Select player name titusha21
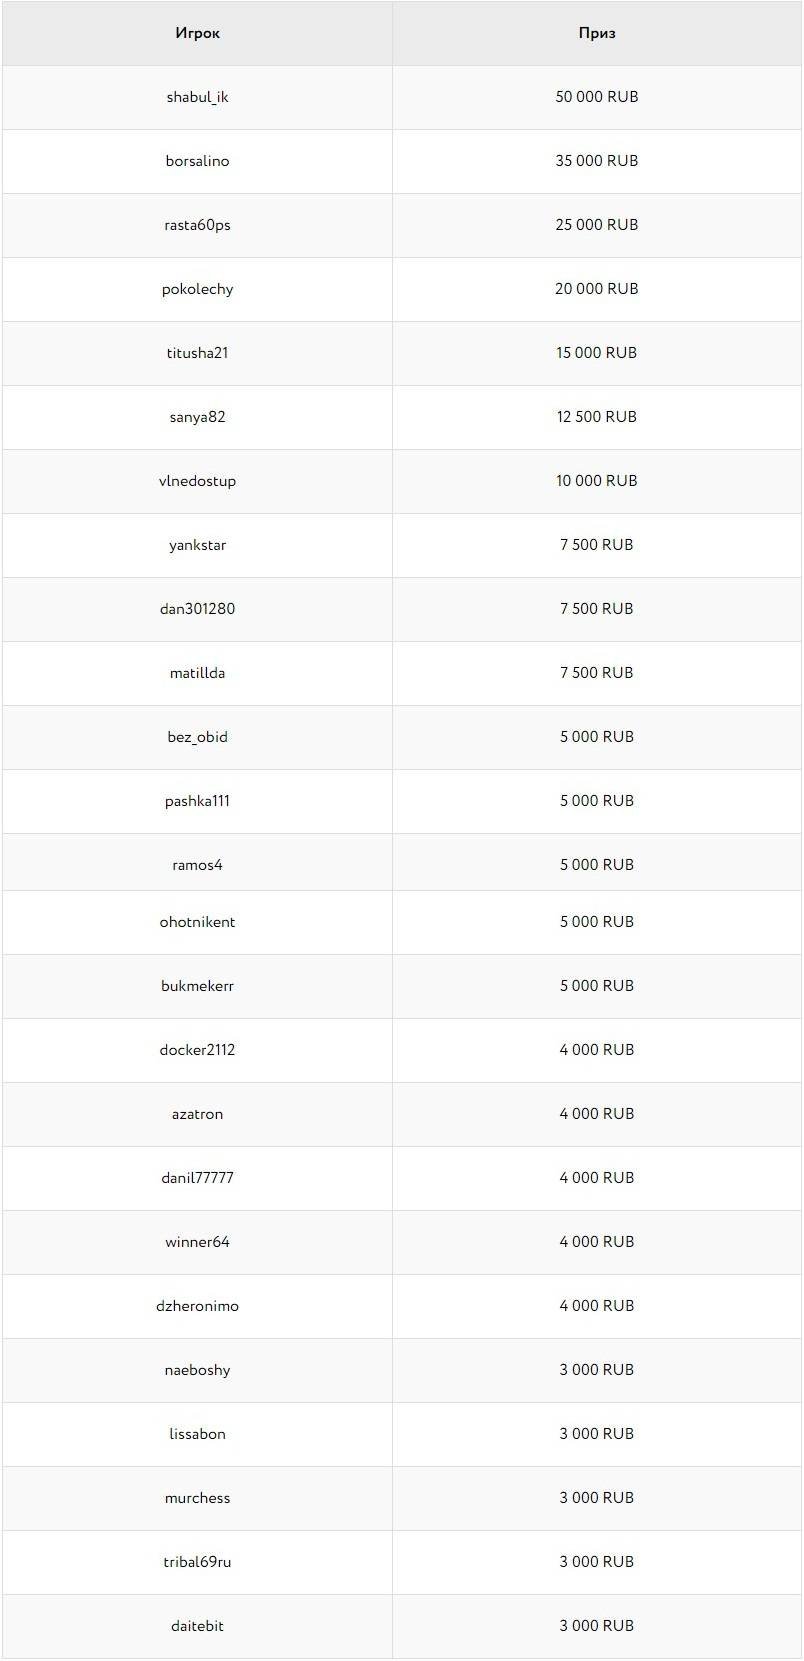This screenshot has width=804, height=1661. [197, 353]
